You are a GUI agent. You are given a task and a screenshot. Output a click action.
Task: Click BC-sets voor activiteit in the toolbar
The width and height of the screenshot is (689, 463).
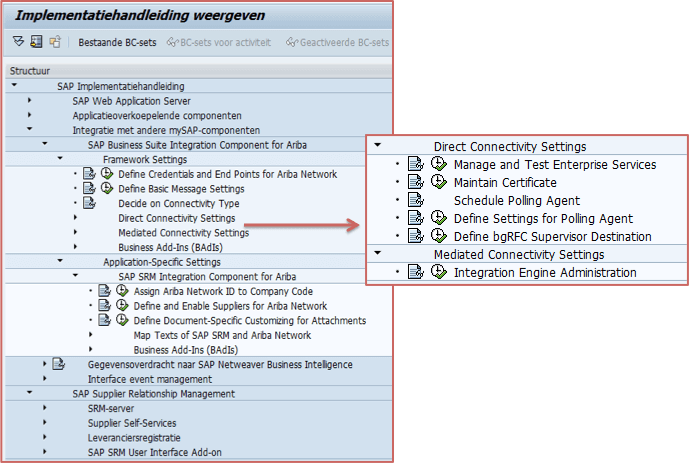(219, 43)
